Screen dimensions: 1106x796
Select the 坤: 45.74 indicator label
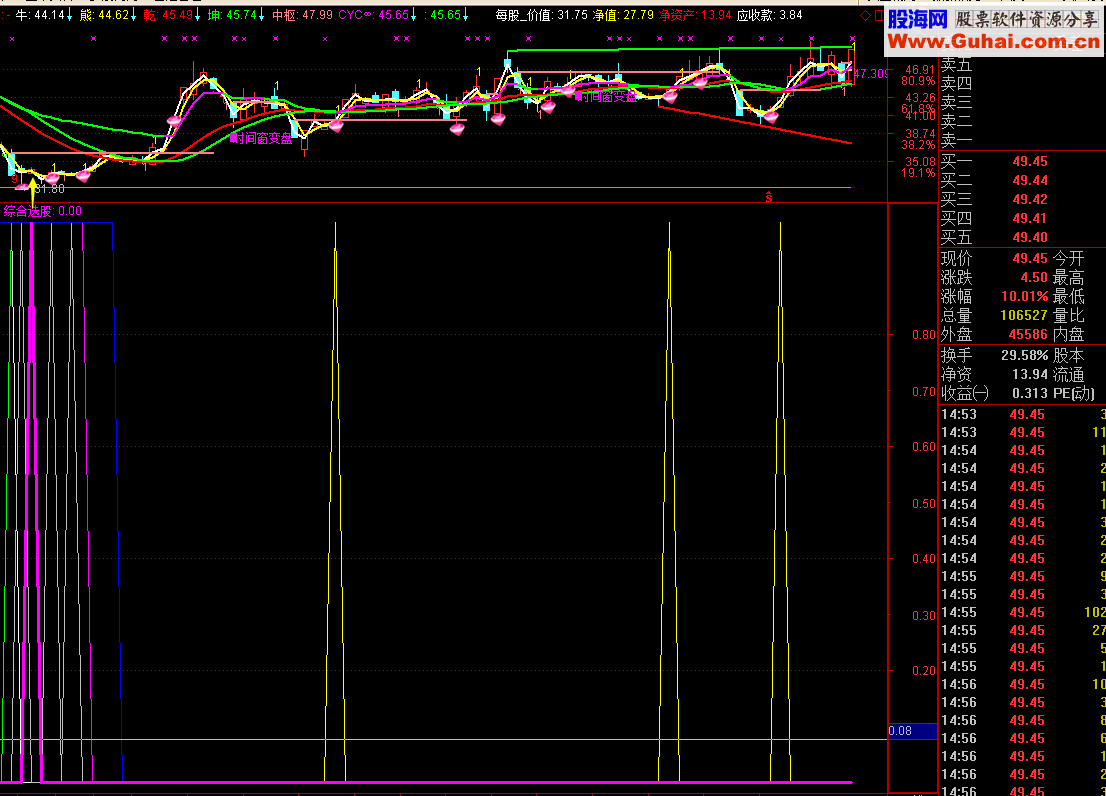[x=236, y=15]
